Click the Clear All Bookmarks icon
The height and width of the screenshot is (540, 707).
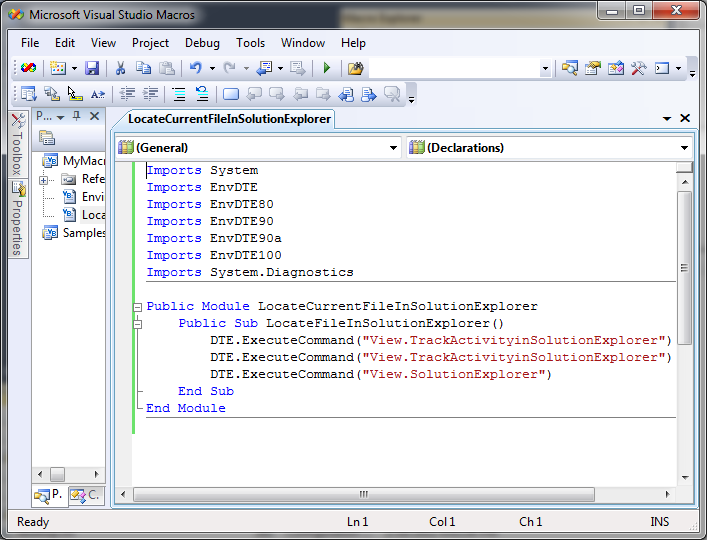tap(392, 94)
